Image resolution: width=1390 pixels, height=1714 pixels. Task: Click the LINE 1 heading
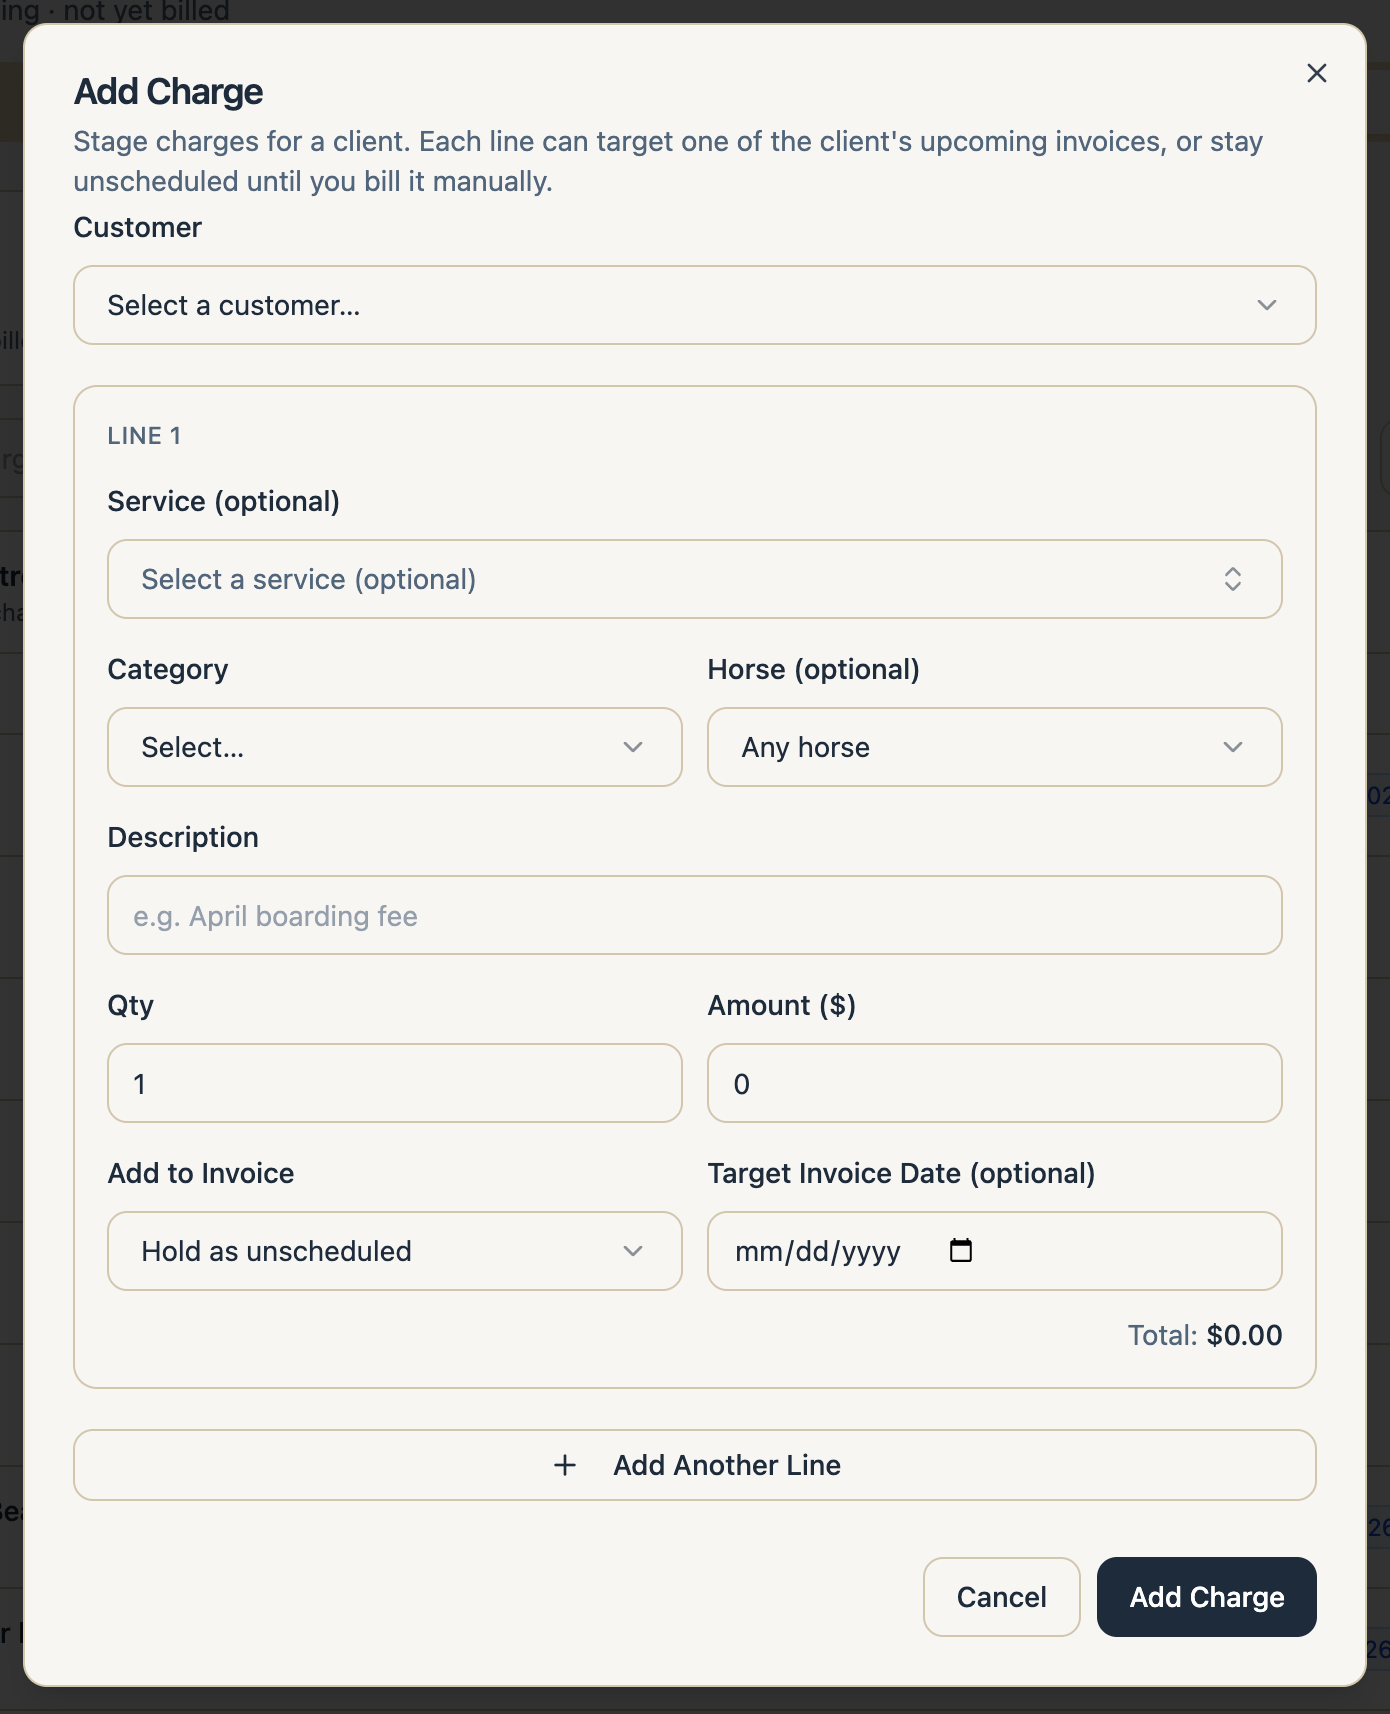(x=144, y=436)
